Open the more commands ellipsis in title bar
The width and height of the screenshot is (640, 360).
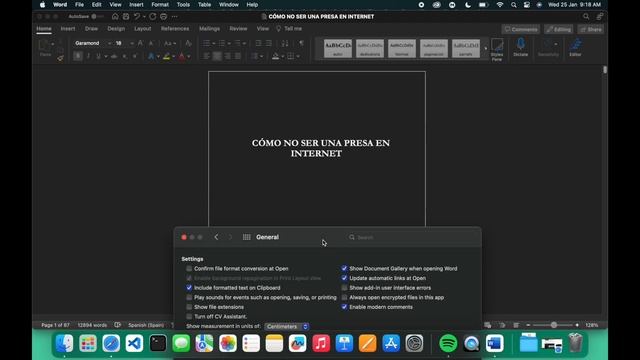pos(175,17)
